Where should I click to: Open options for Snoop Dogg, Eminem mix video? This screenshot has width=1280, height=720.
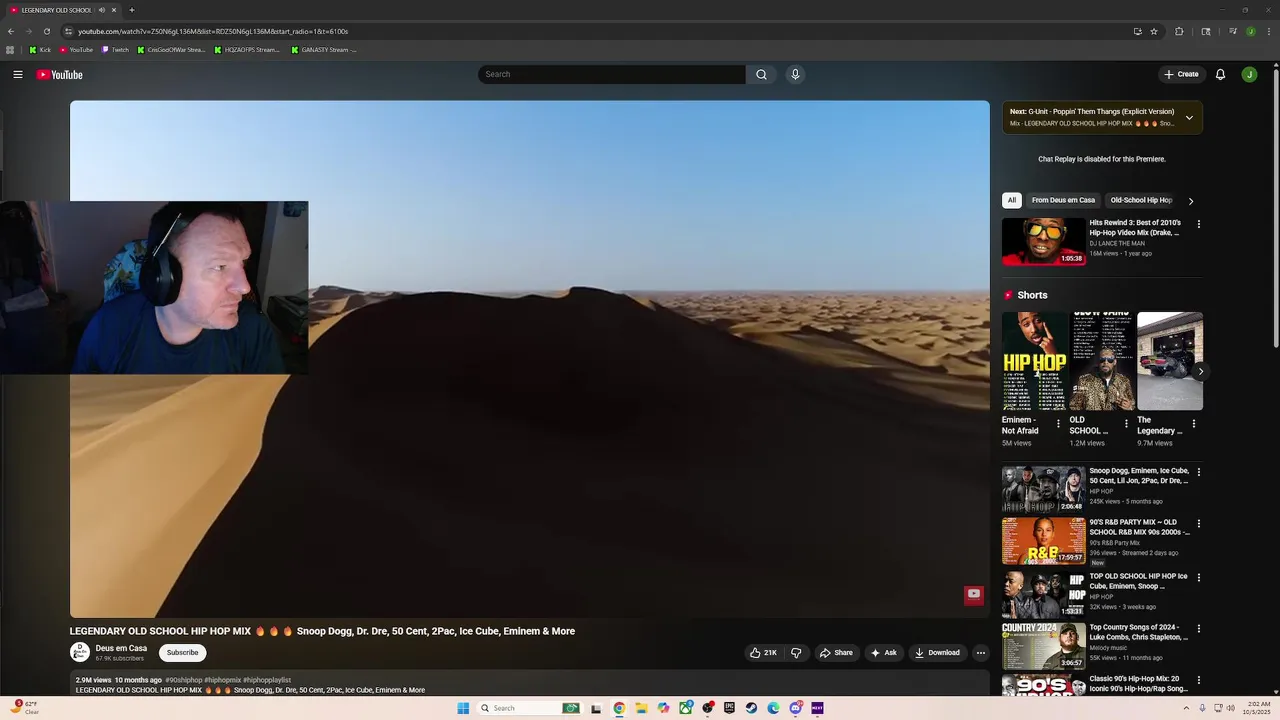[1199, 472]
